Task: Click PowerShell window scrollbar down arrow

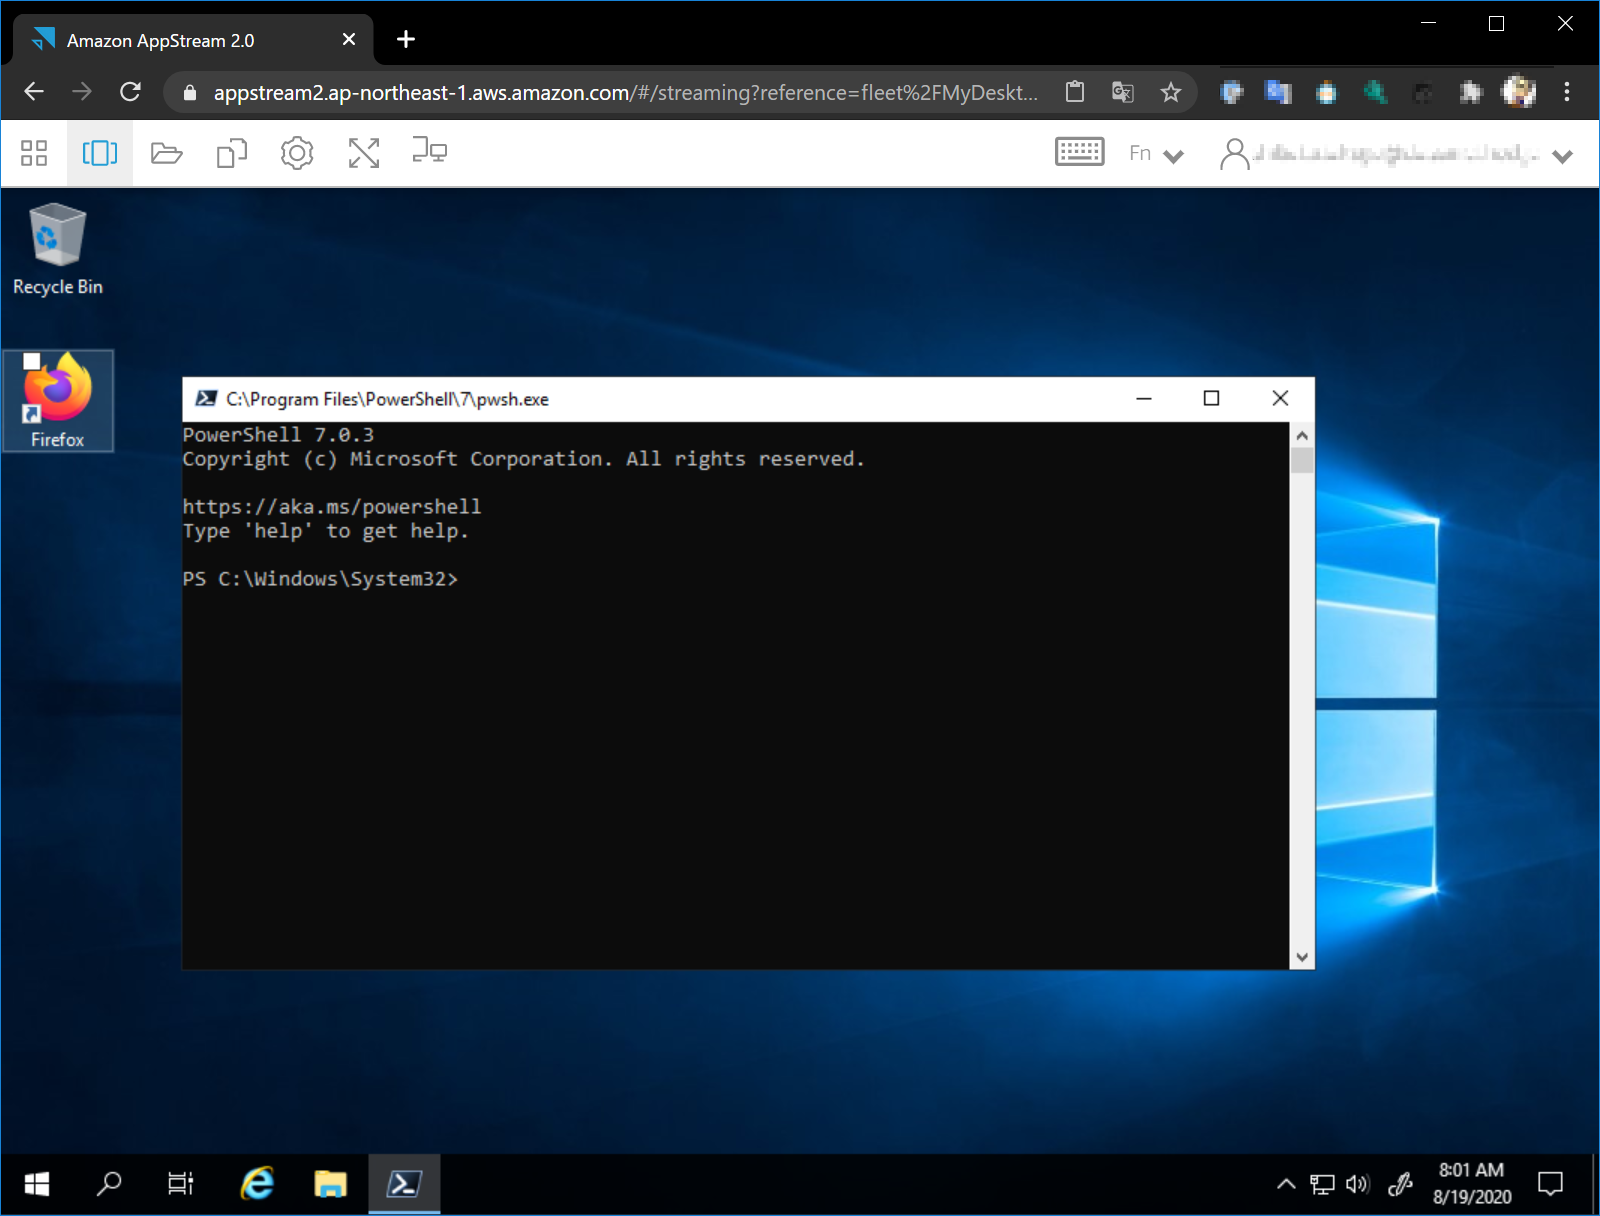Action: (1302, 957)
